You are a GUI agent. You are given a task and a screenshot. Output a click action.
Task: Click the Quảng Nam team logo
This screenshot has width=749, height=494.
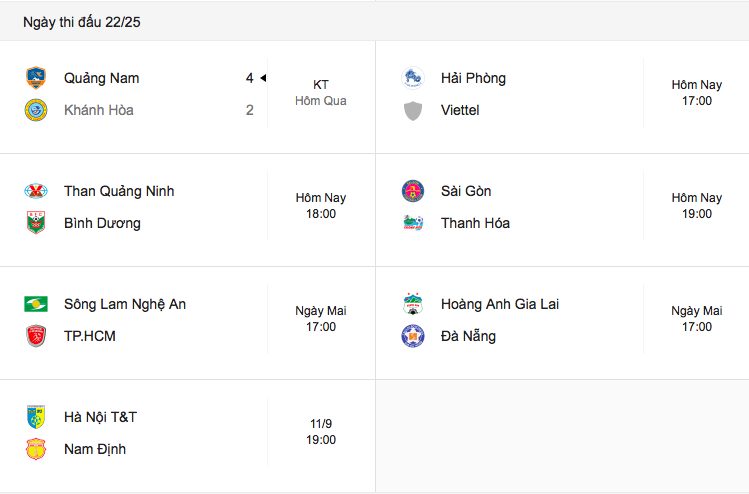[x=36, y=78]
